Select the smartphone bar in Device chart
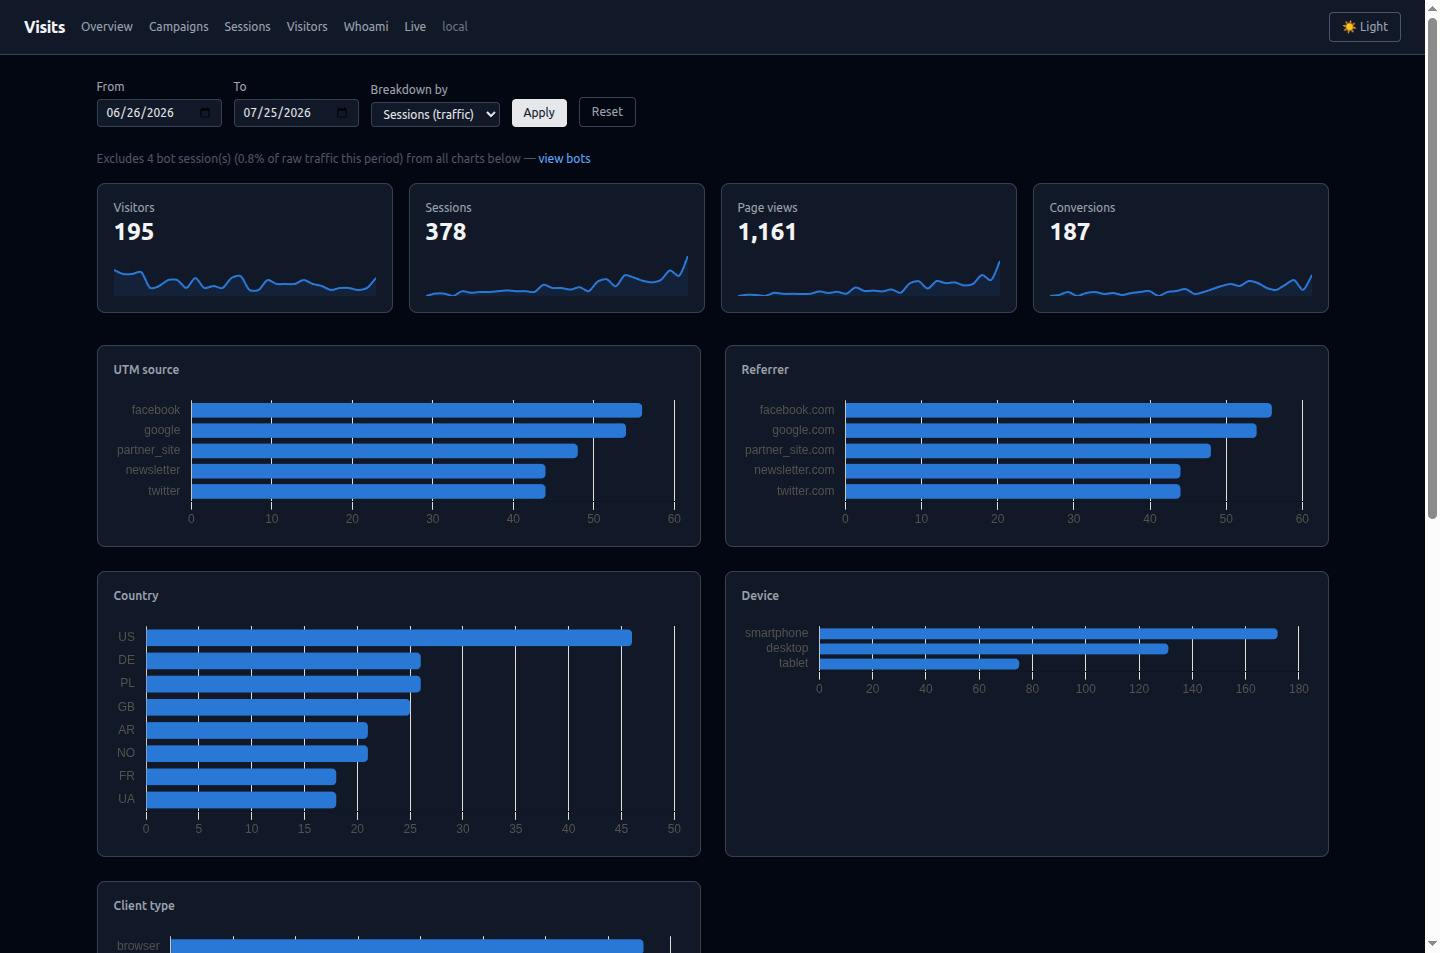Image resolution: width=1440 pixels, height=953 pixels. 1049,634
